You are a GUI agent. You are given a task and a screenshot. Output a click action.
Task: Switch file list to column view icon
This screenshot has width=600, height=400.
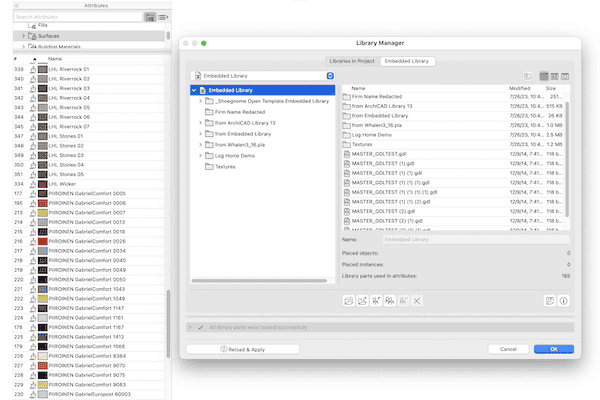click(x=554, y=76)
